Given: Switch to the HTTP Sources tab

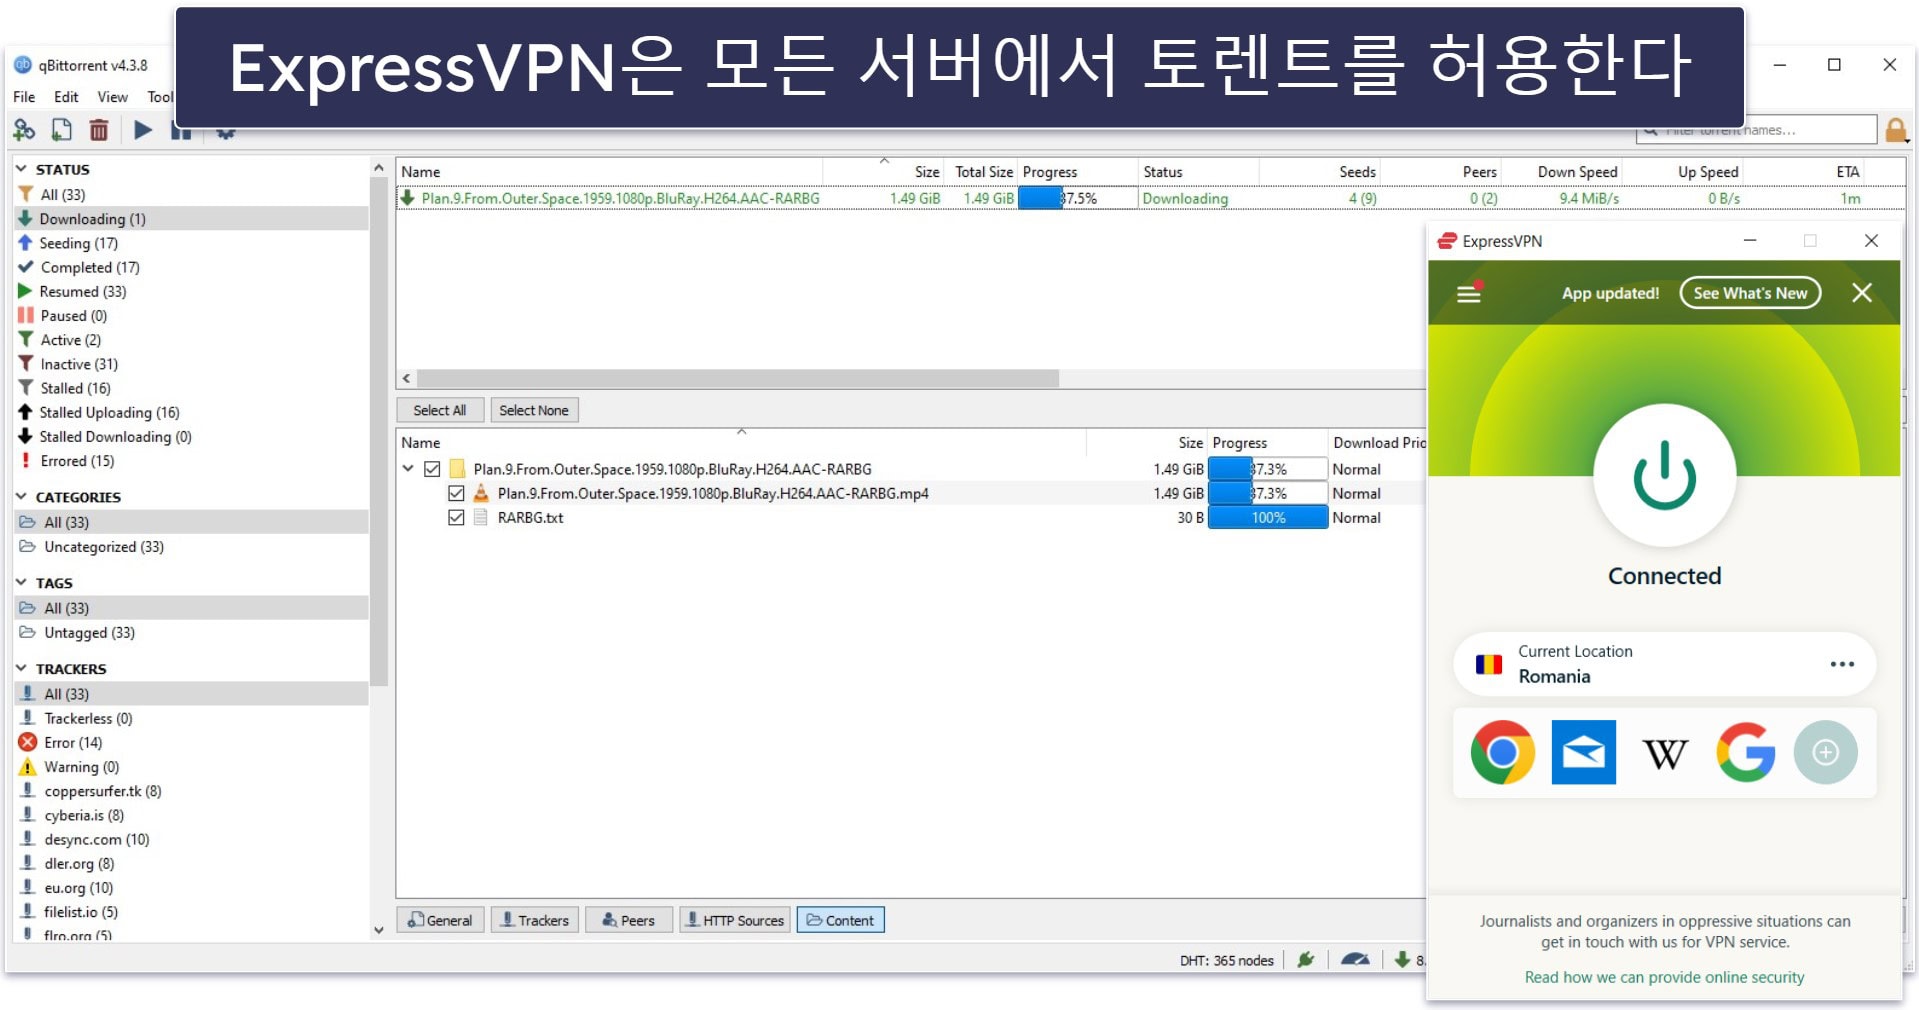Looking at the screenshot, I should point(734,920).
